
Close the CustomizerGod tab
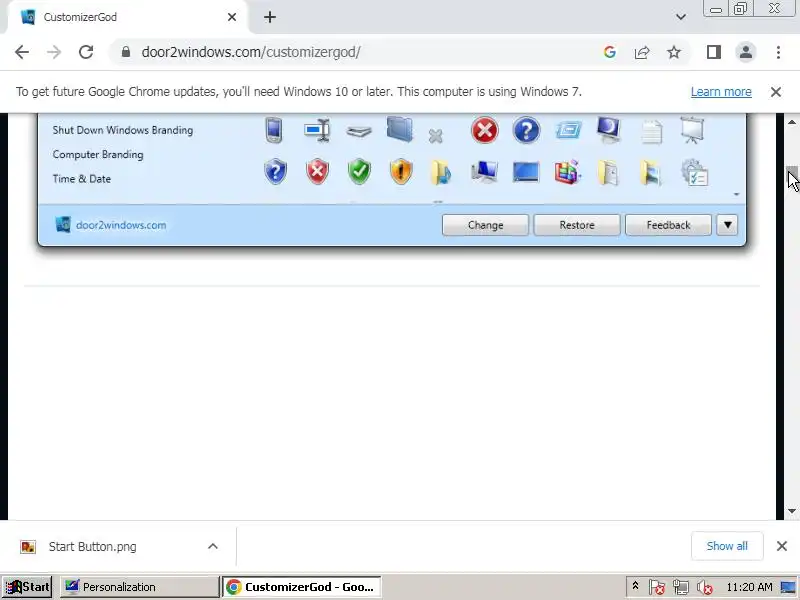point(232,17)
